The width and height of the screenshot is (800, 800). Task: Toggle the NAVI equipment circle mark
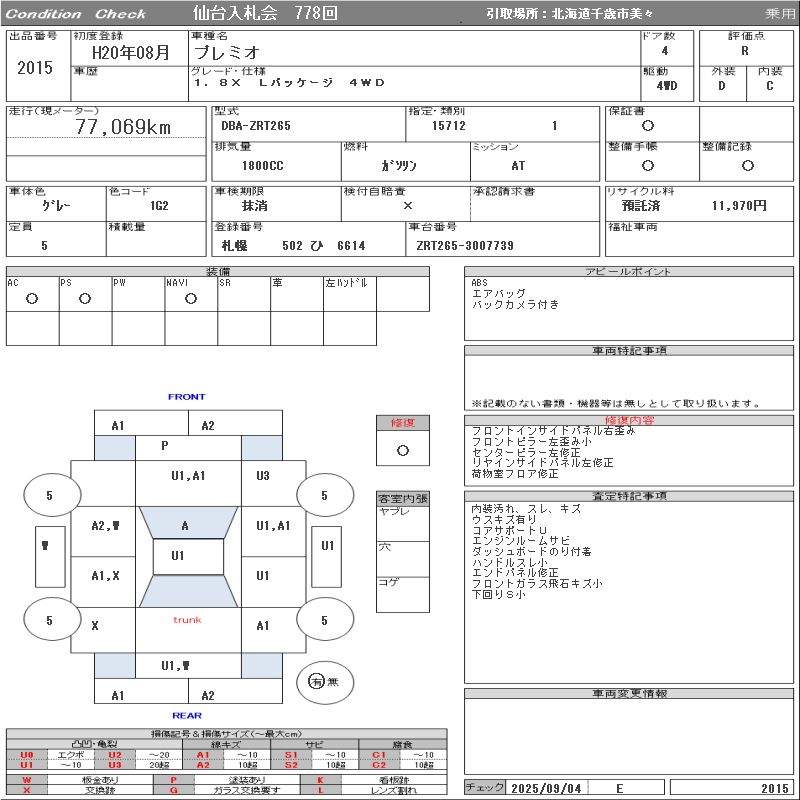pyautogui.click(x=191, y=298)
